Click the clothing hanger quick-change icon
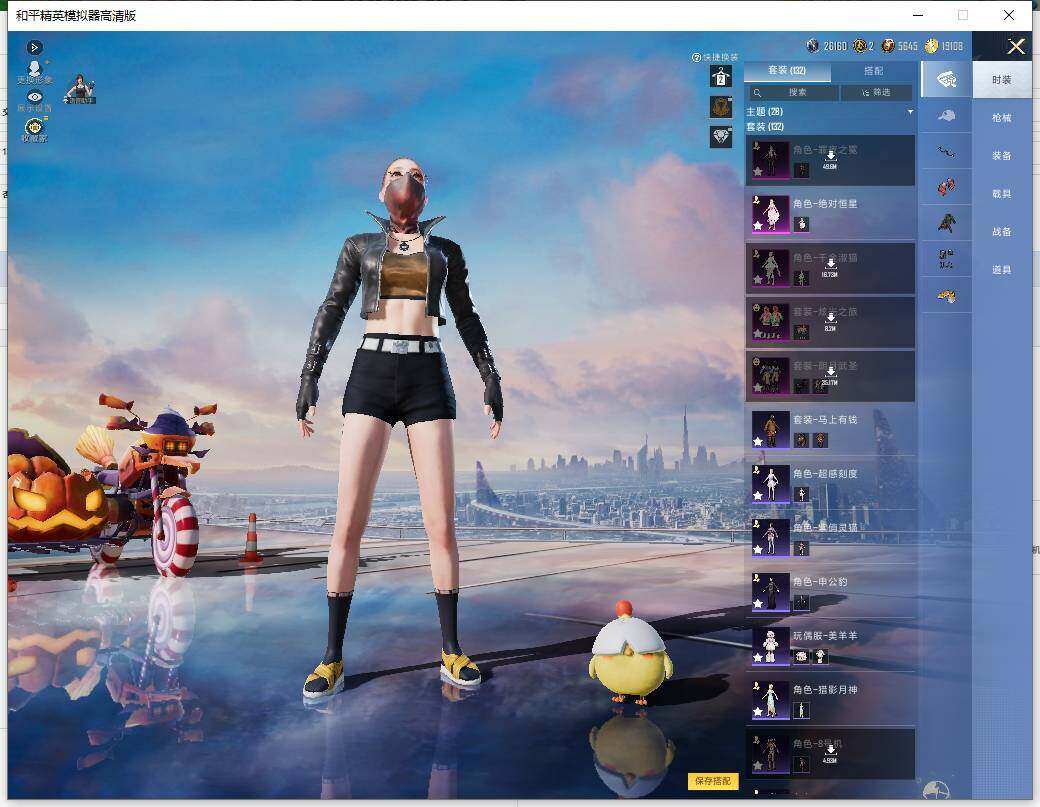 tap(721, 76)
